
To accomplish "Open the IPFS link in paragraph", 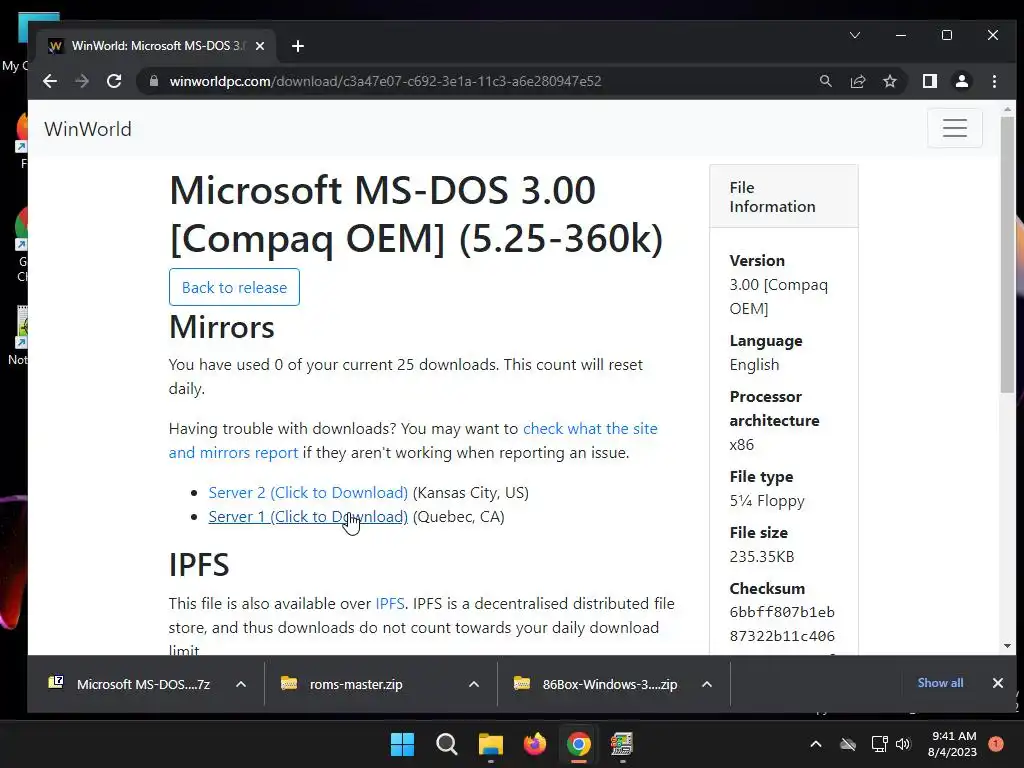I will 389,603.
